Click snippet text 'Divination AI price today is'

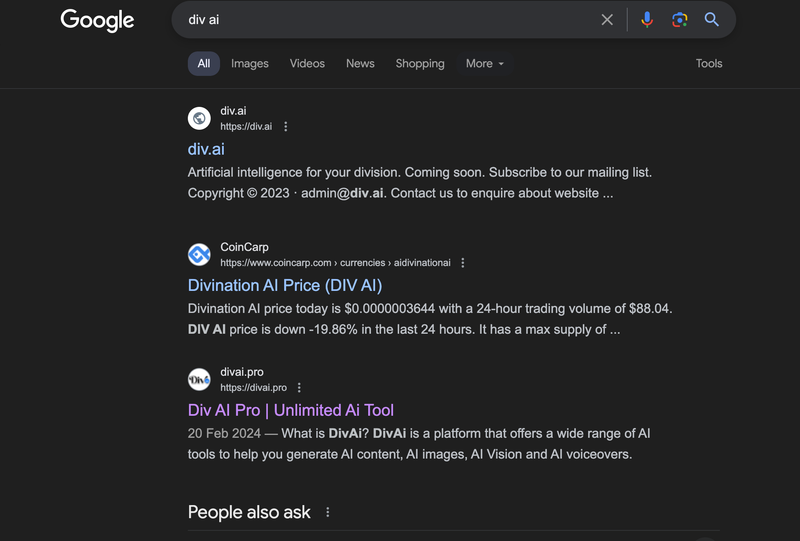264,309
